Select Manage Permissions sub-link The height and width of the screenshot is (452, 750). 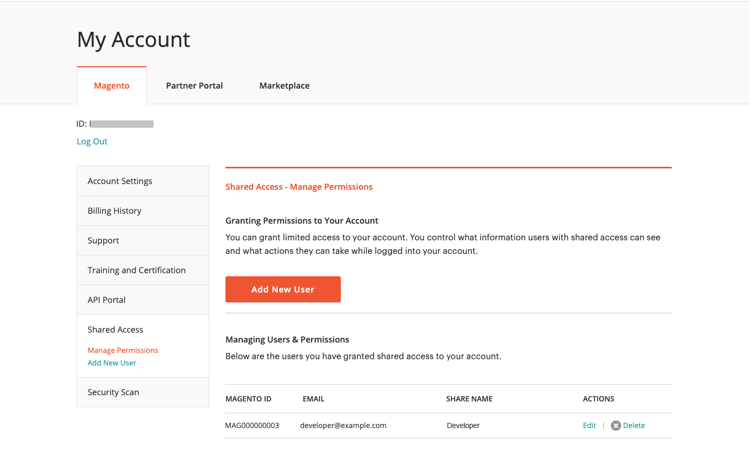[123, 350]
